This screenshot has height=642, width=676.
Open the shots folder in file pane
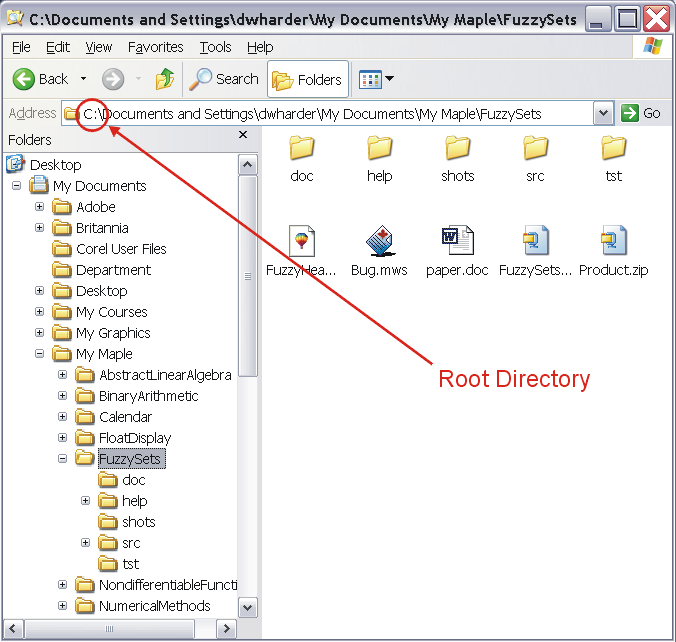(457, 150)
